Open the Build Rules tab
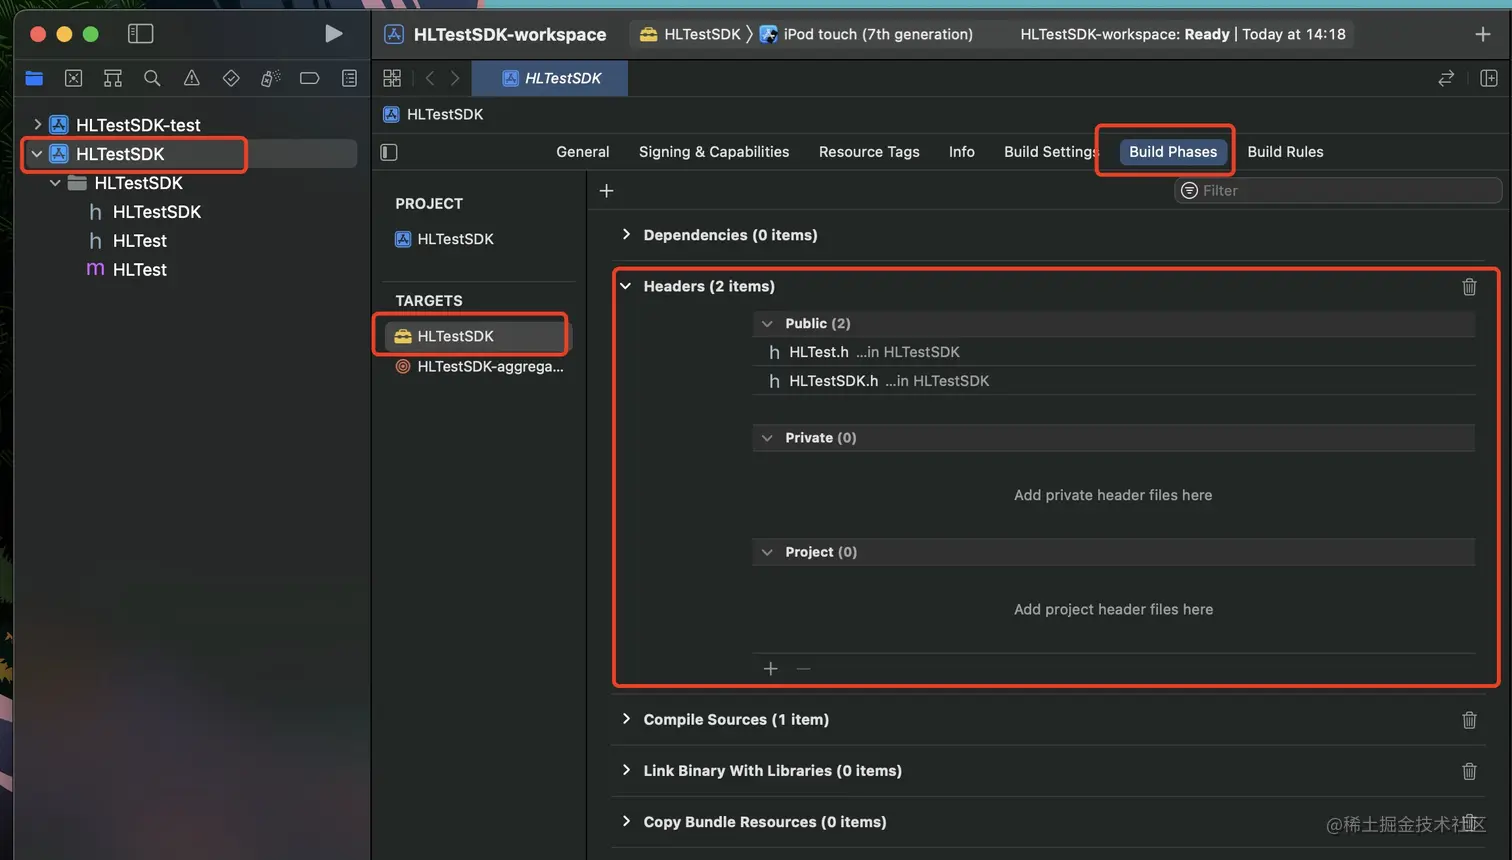Image resolution: width=1512 pixels, height=860 pixels. point(1285,152)
